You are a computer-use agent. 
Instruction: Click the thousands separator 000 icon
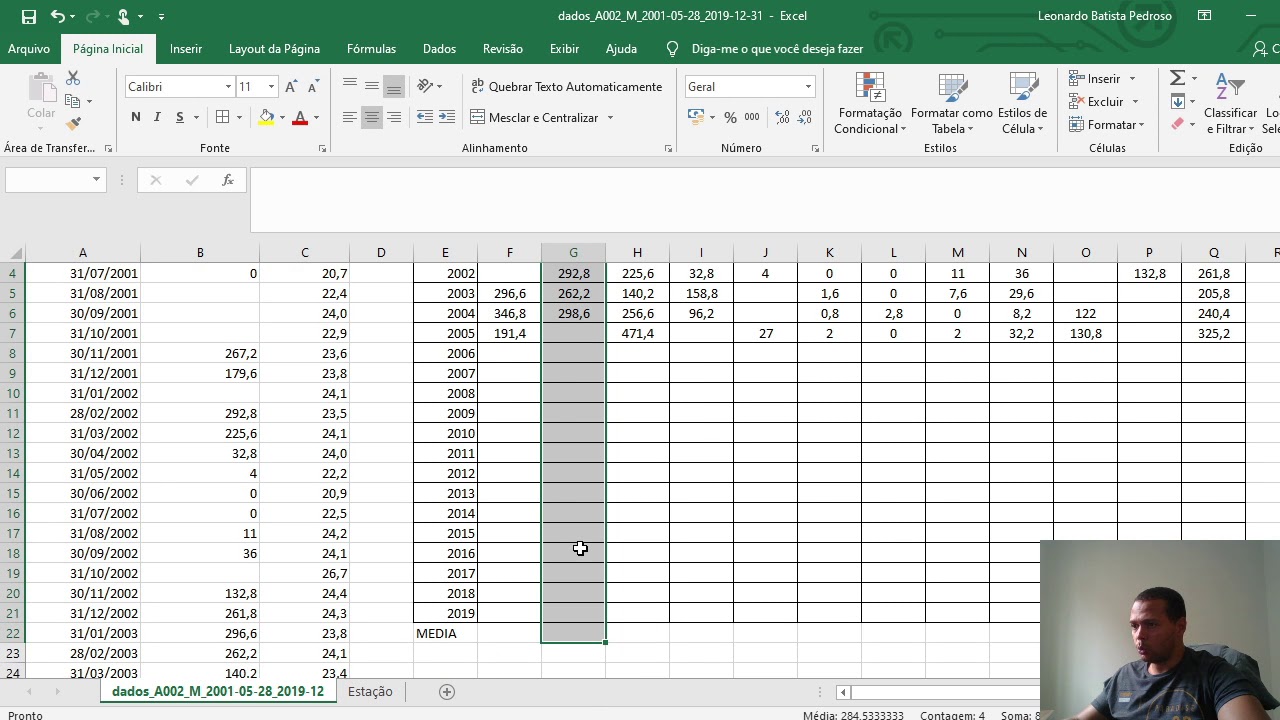pos(752,117)
